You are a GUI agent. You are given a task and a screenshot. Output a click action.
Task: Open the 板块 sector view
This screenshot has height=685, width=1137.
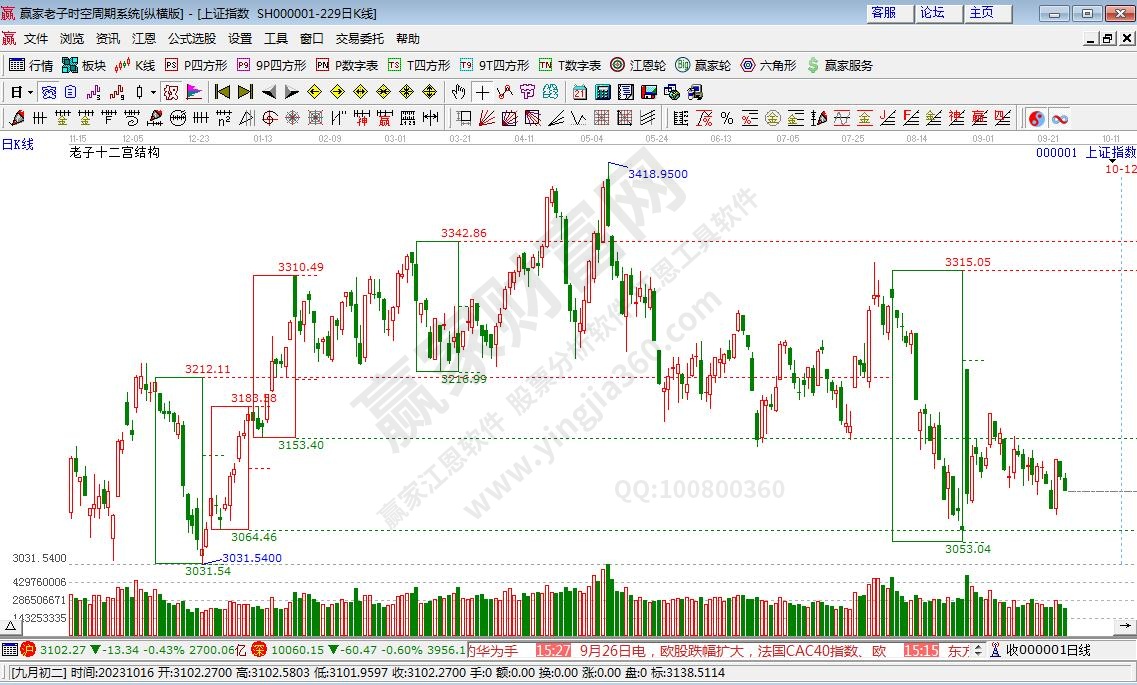pyautogui.click(x=83, y=65)
